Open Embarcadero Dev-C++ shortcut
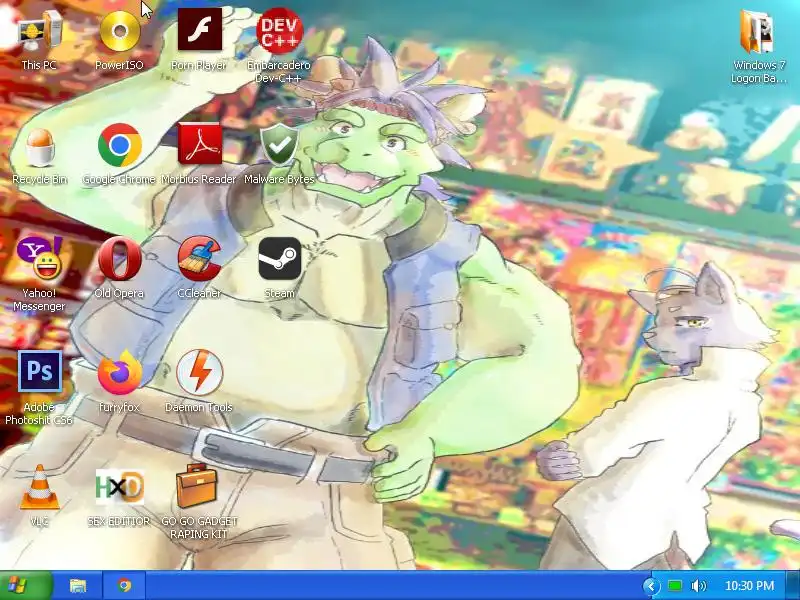The height and width of the screenshot is (600, 800). click(x=279, y=30)
